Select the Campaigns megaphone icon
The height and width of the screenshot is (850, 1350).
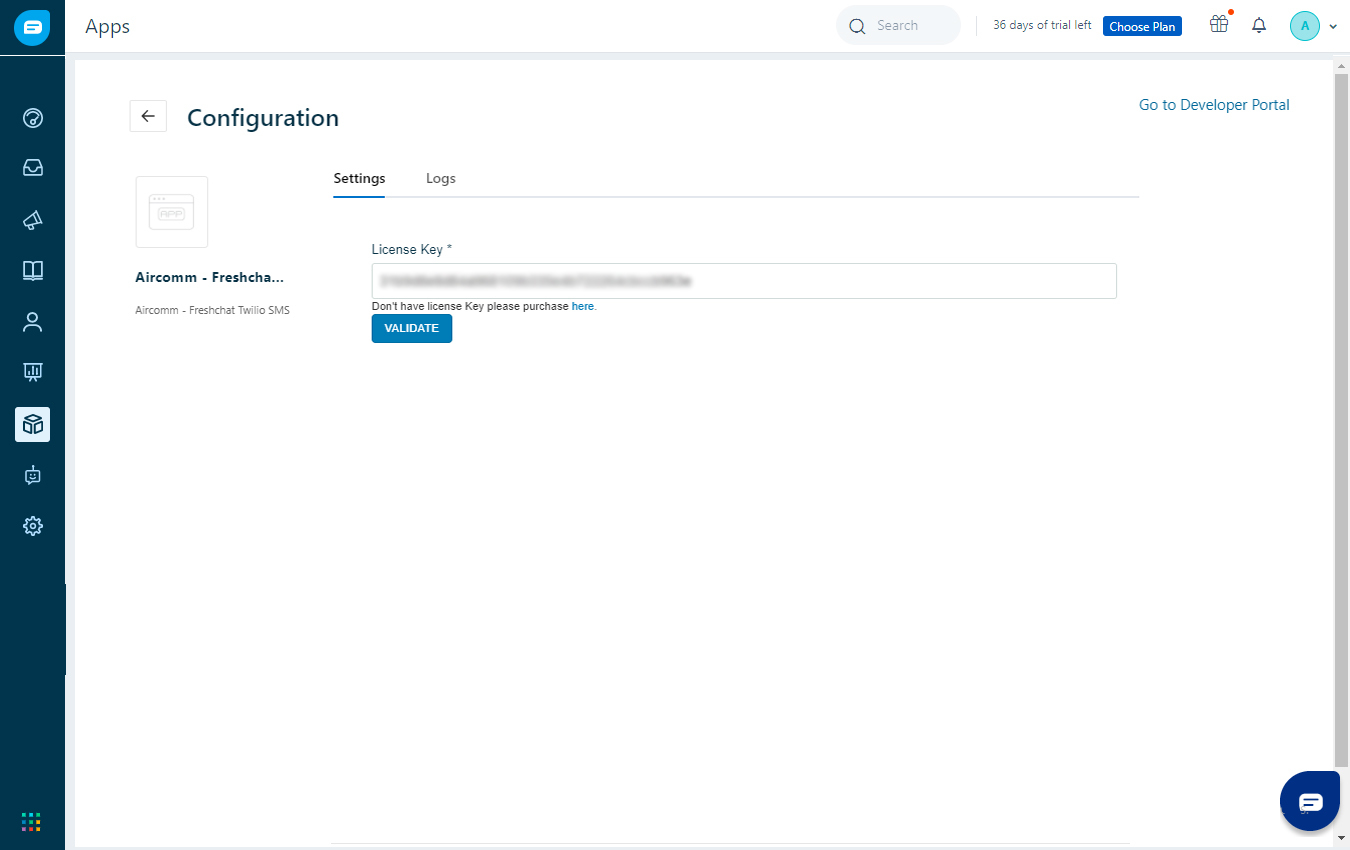32,220
